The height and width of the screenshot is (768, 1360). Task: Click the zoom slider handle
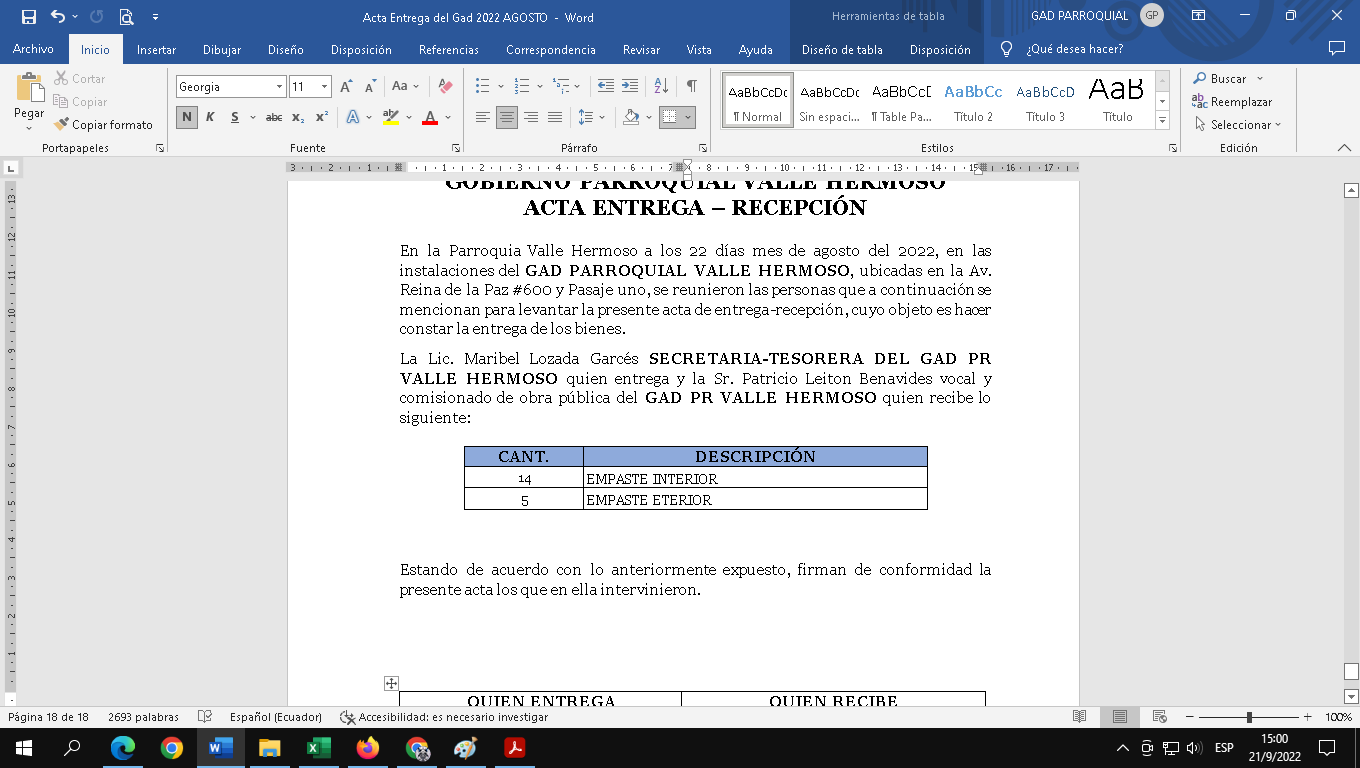point(1249,717)
